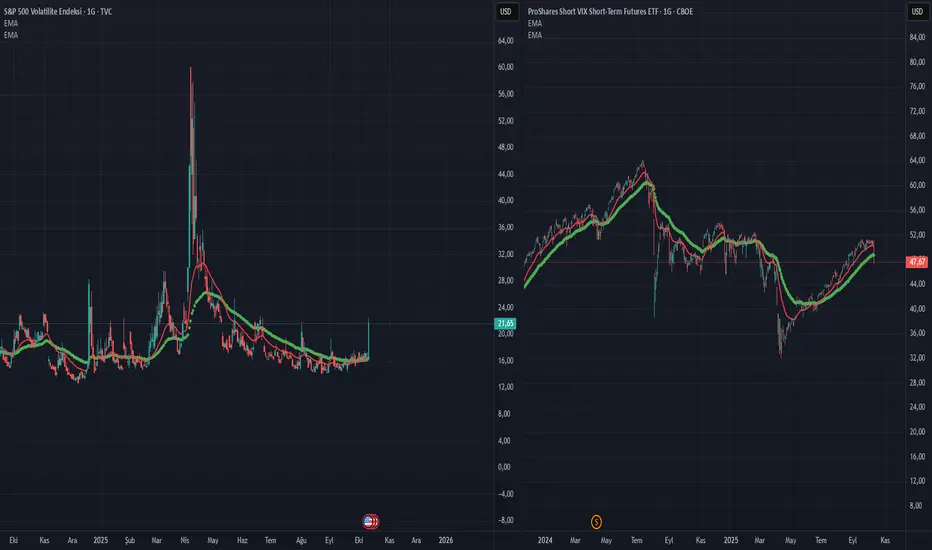Screen dimensions: 932x550
Task: Select the EMA label directly beneath the ProShares title
Action: coord(535,23)
